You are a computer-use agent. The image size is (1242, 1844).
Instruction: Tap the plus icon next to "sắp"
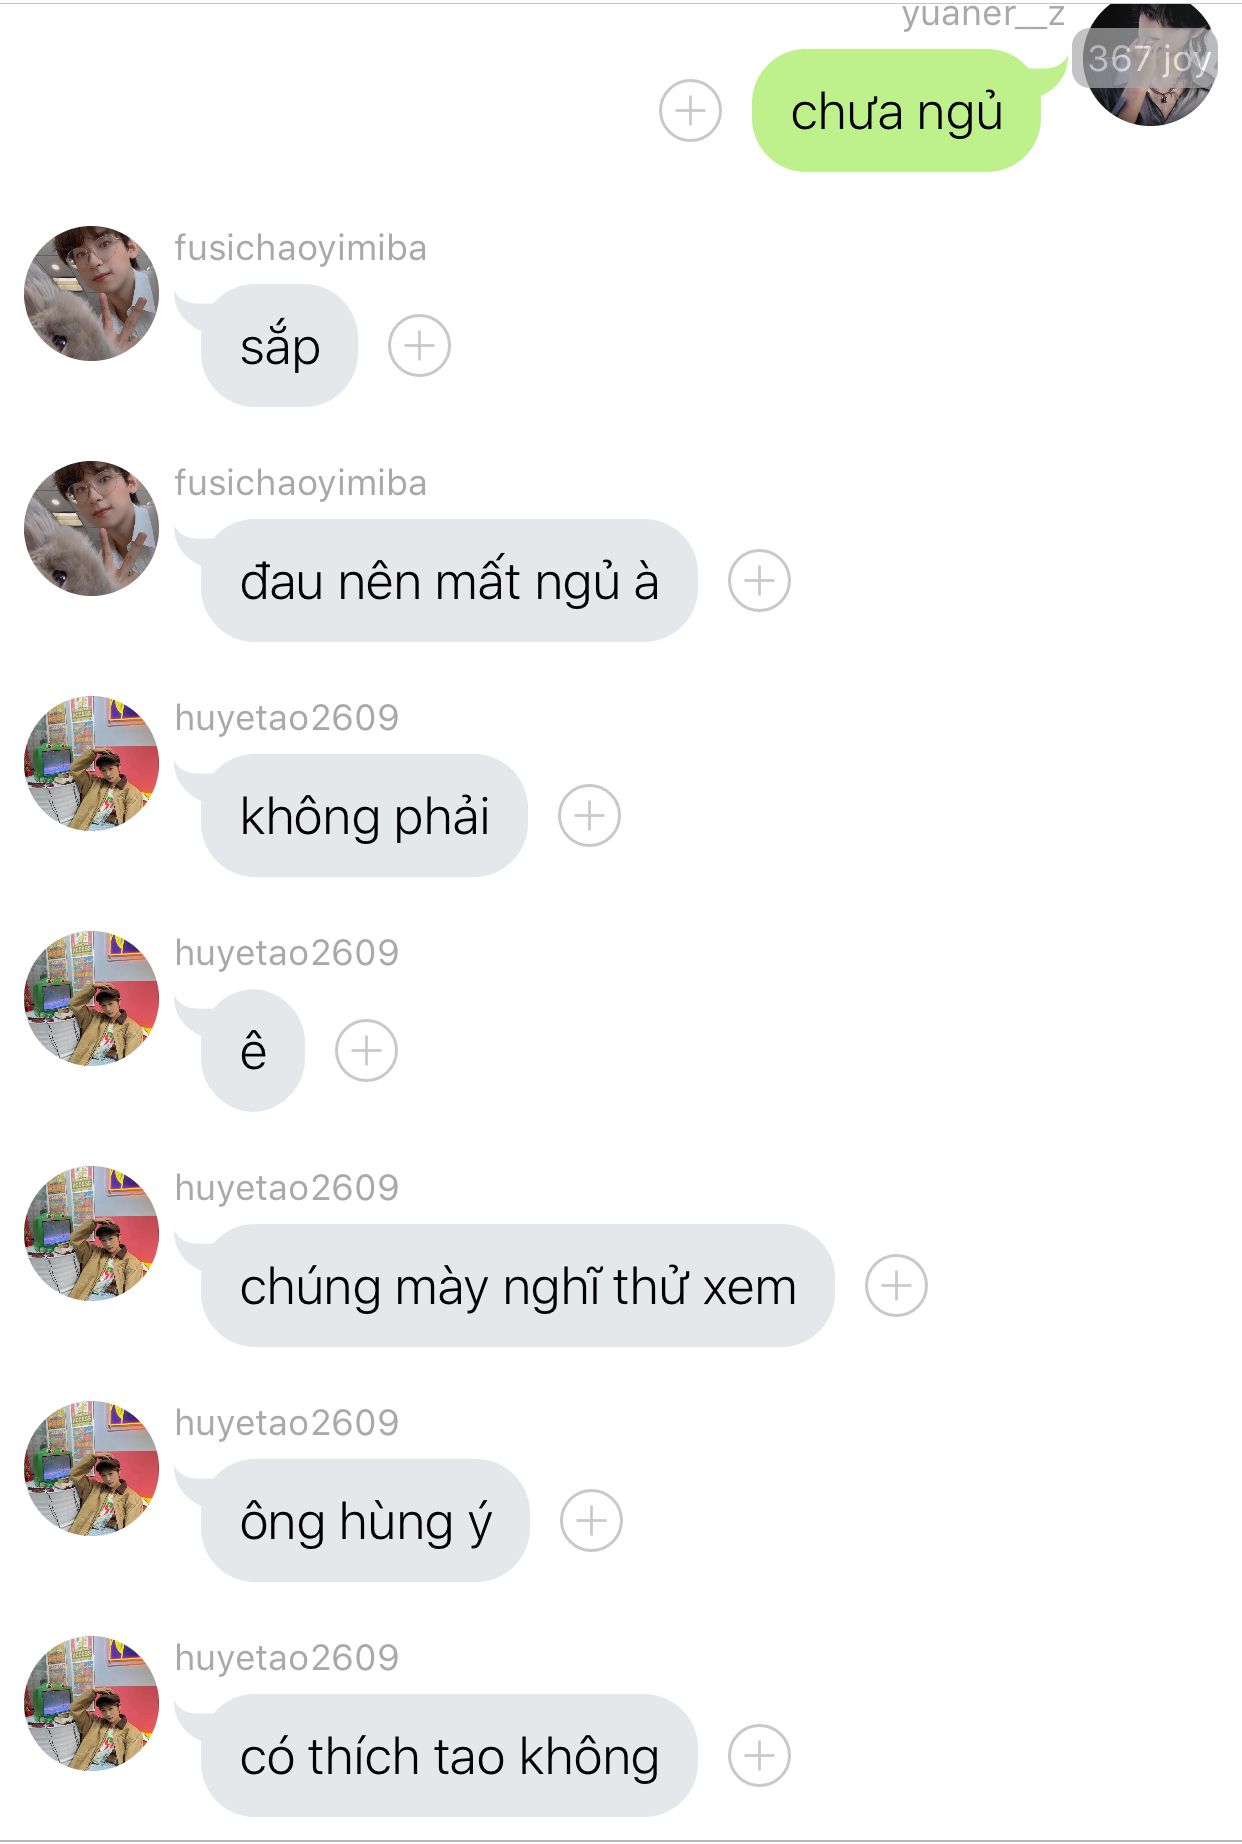pos(419,346)
